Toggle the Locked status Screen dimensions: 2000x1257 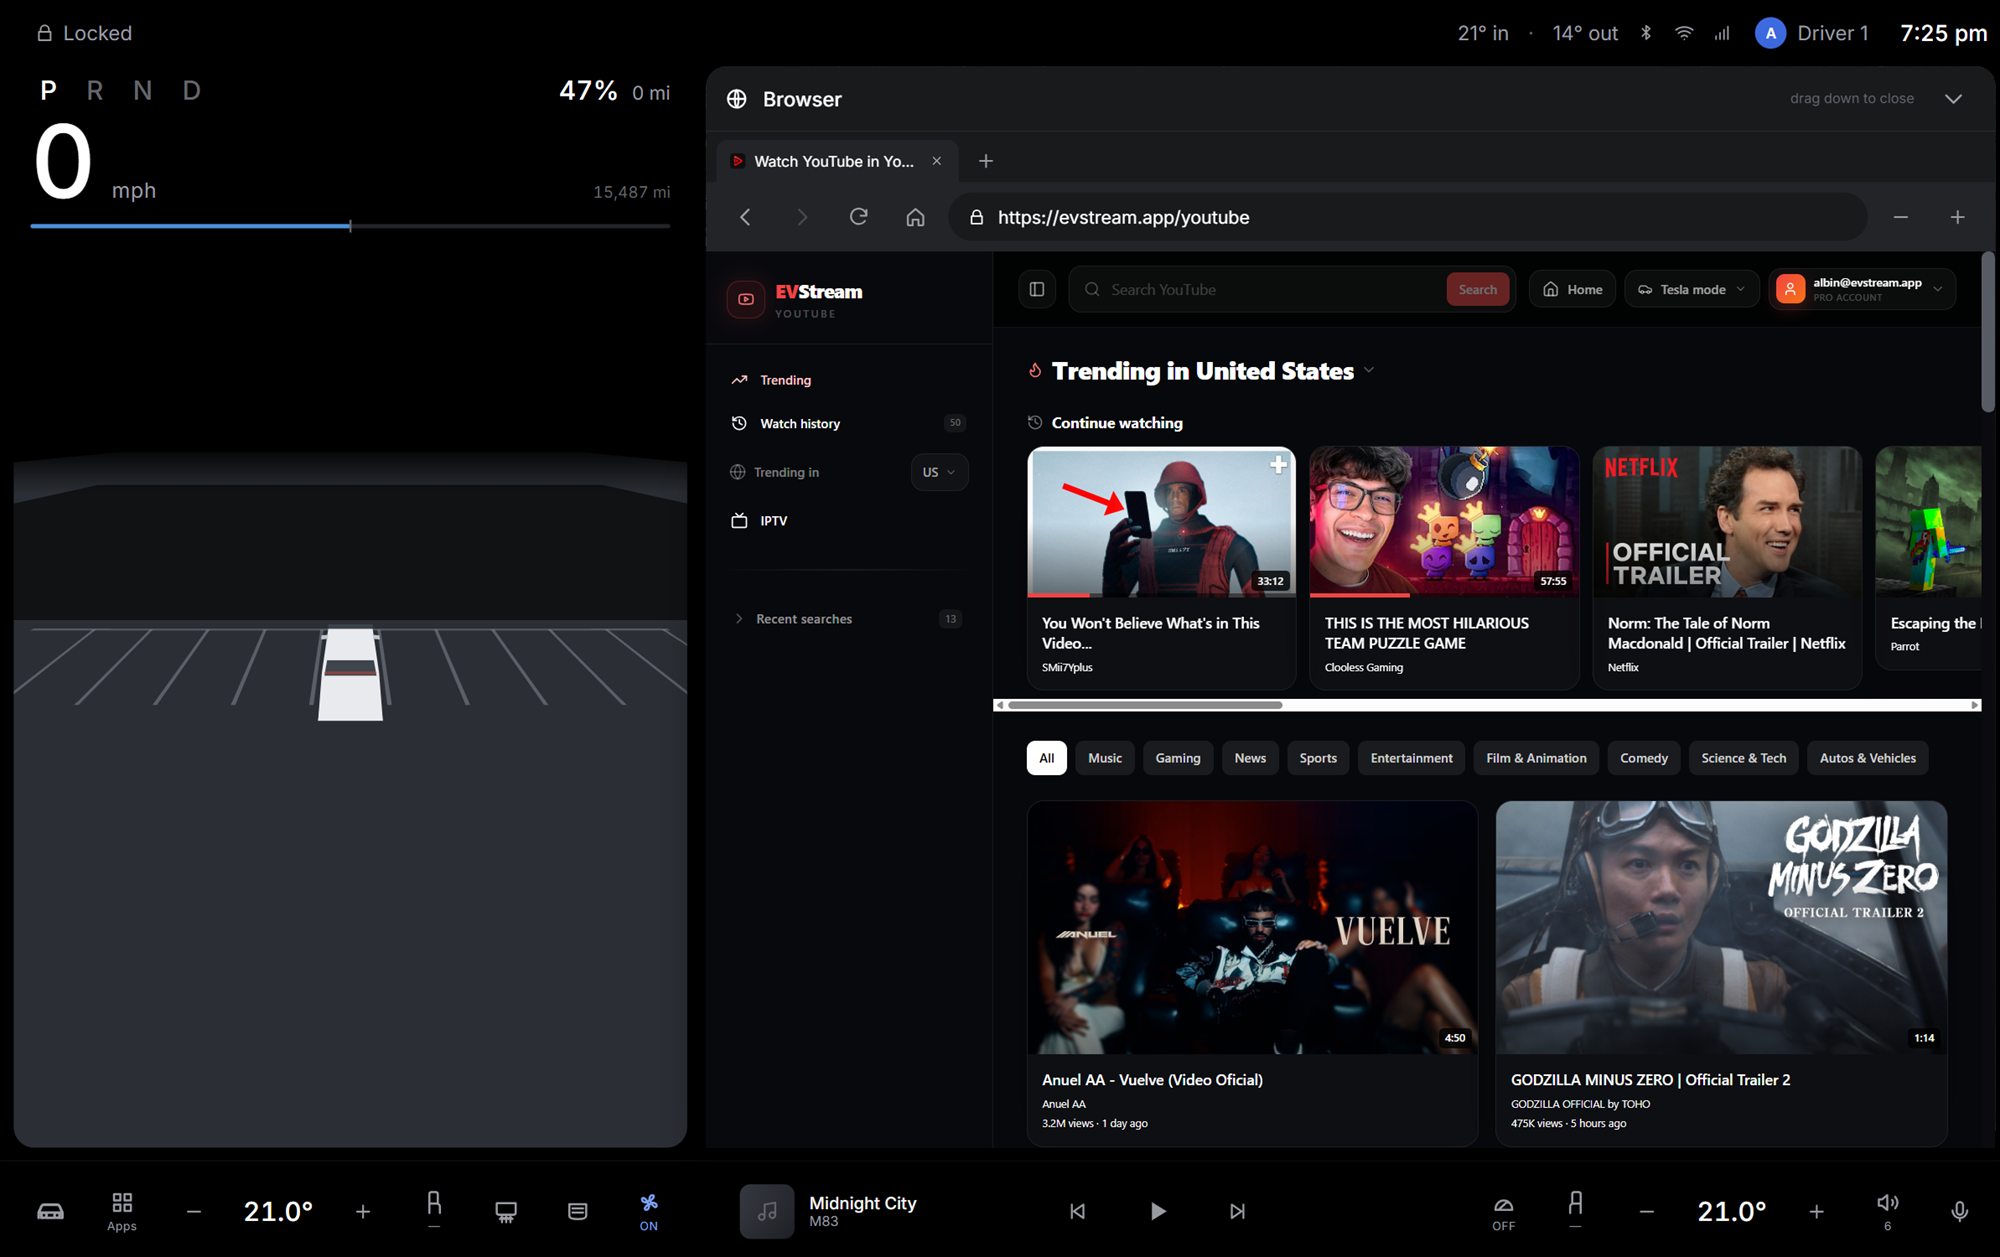pos(84,33)
